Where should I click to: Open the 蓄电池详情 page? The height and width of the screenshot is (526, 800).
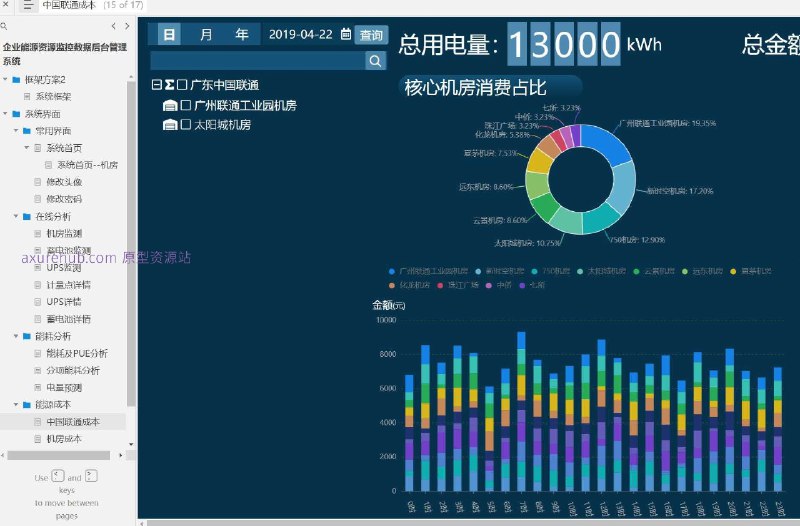(x=68, y=319)
